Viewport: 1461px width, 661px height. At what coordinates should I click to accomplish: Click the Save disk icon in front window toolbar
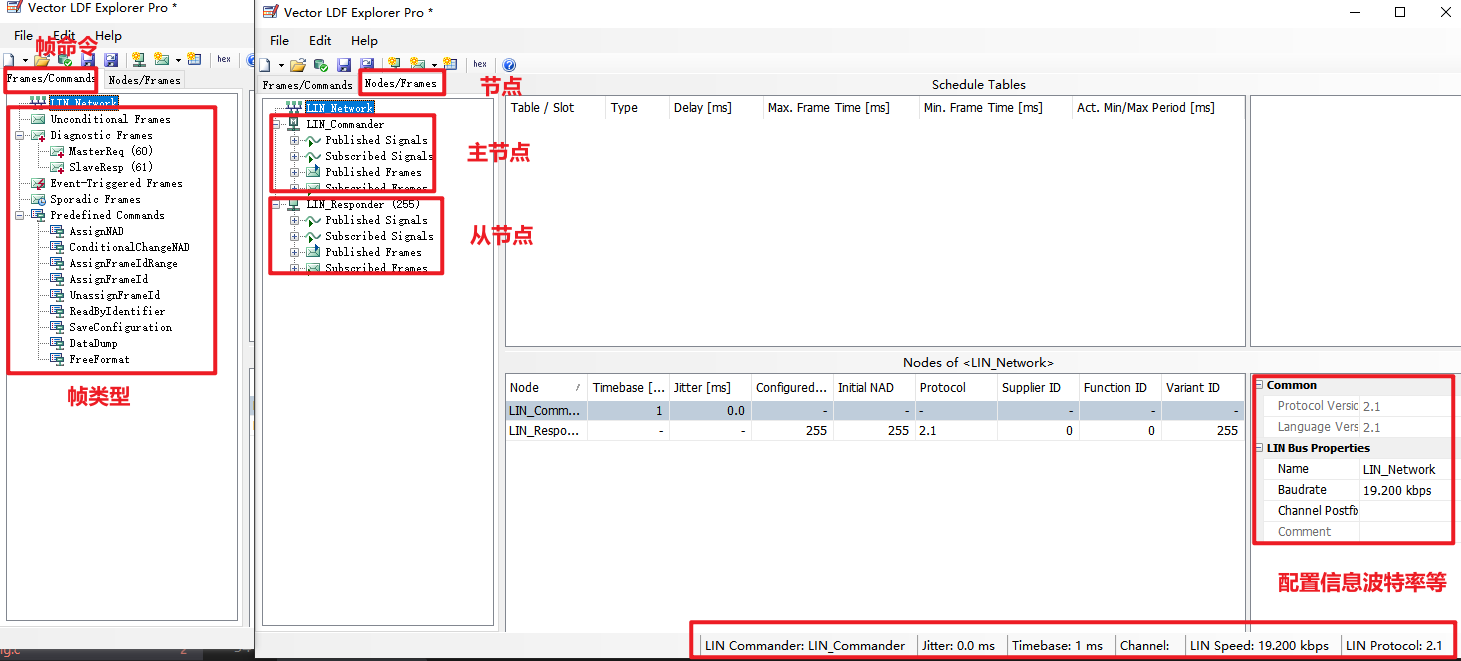point(343,65)
